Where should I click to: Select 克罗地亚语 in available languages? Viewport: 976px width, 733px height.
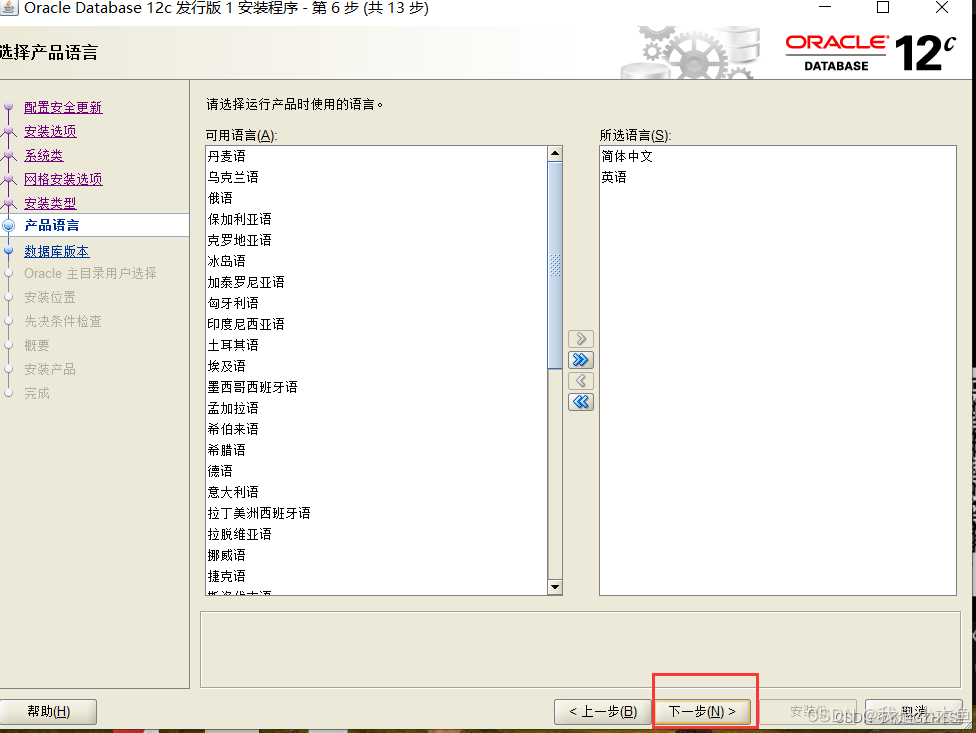[x=377, y=240]
